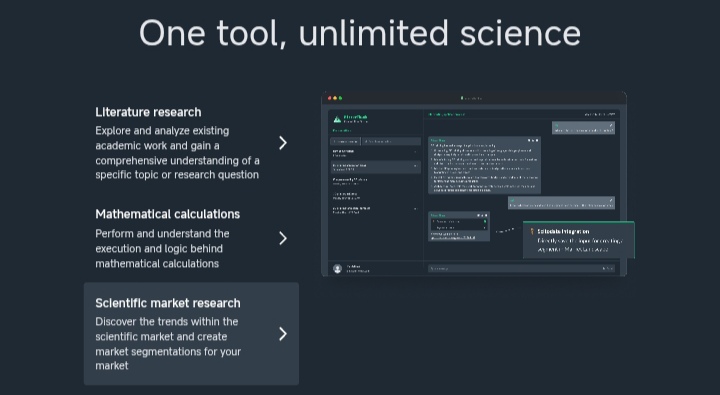This screenshot has height=395, width=720.
Task: Click the green triangle logo in app preview
Action: click(x=337, y=119)
